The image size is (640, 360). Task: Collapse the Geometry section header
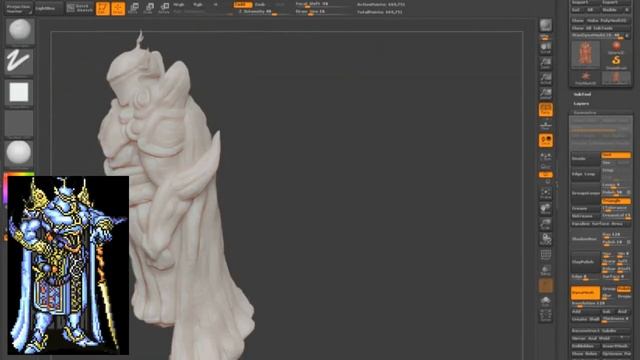tap(584, 113)
